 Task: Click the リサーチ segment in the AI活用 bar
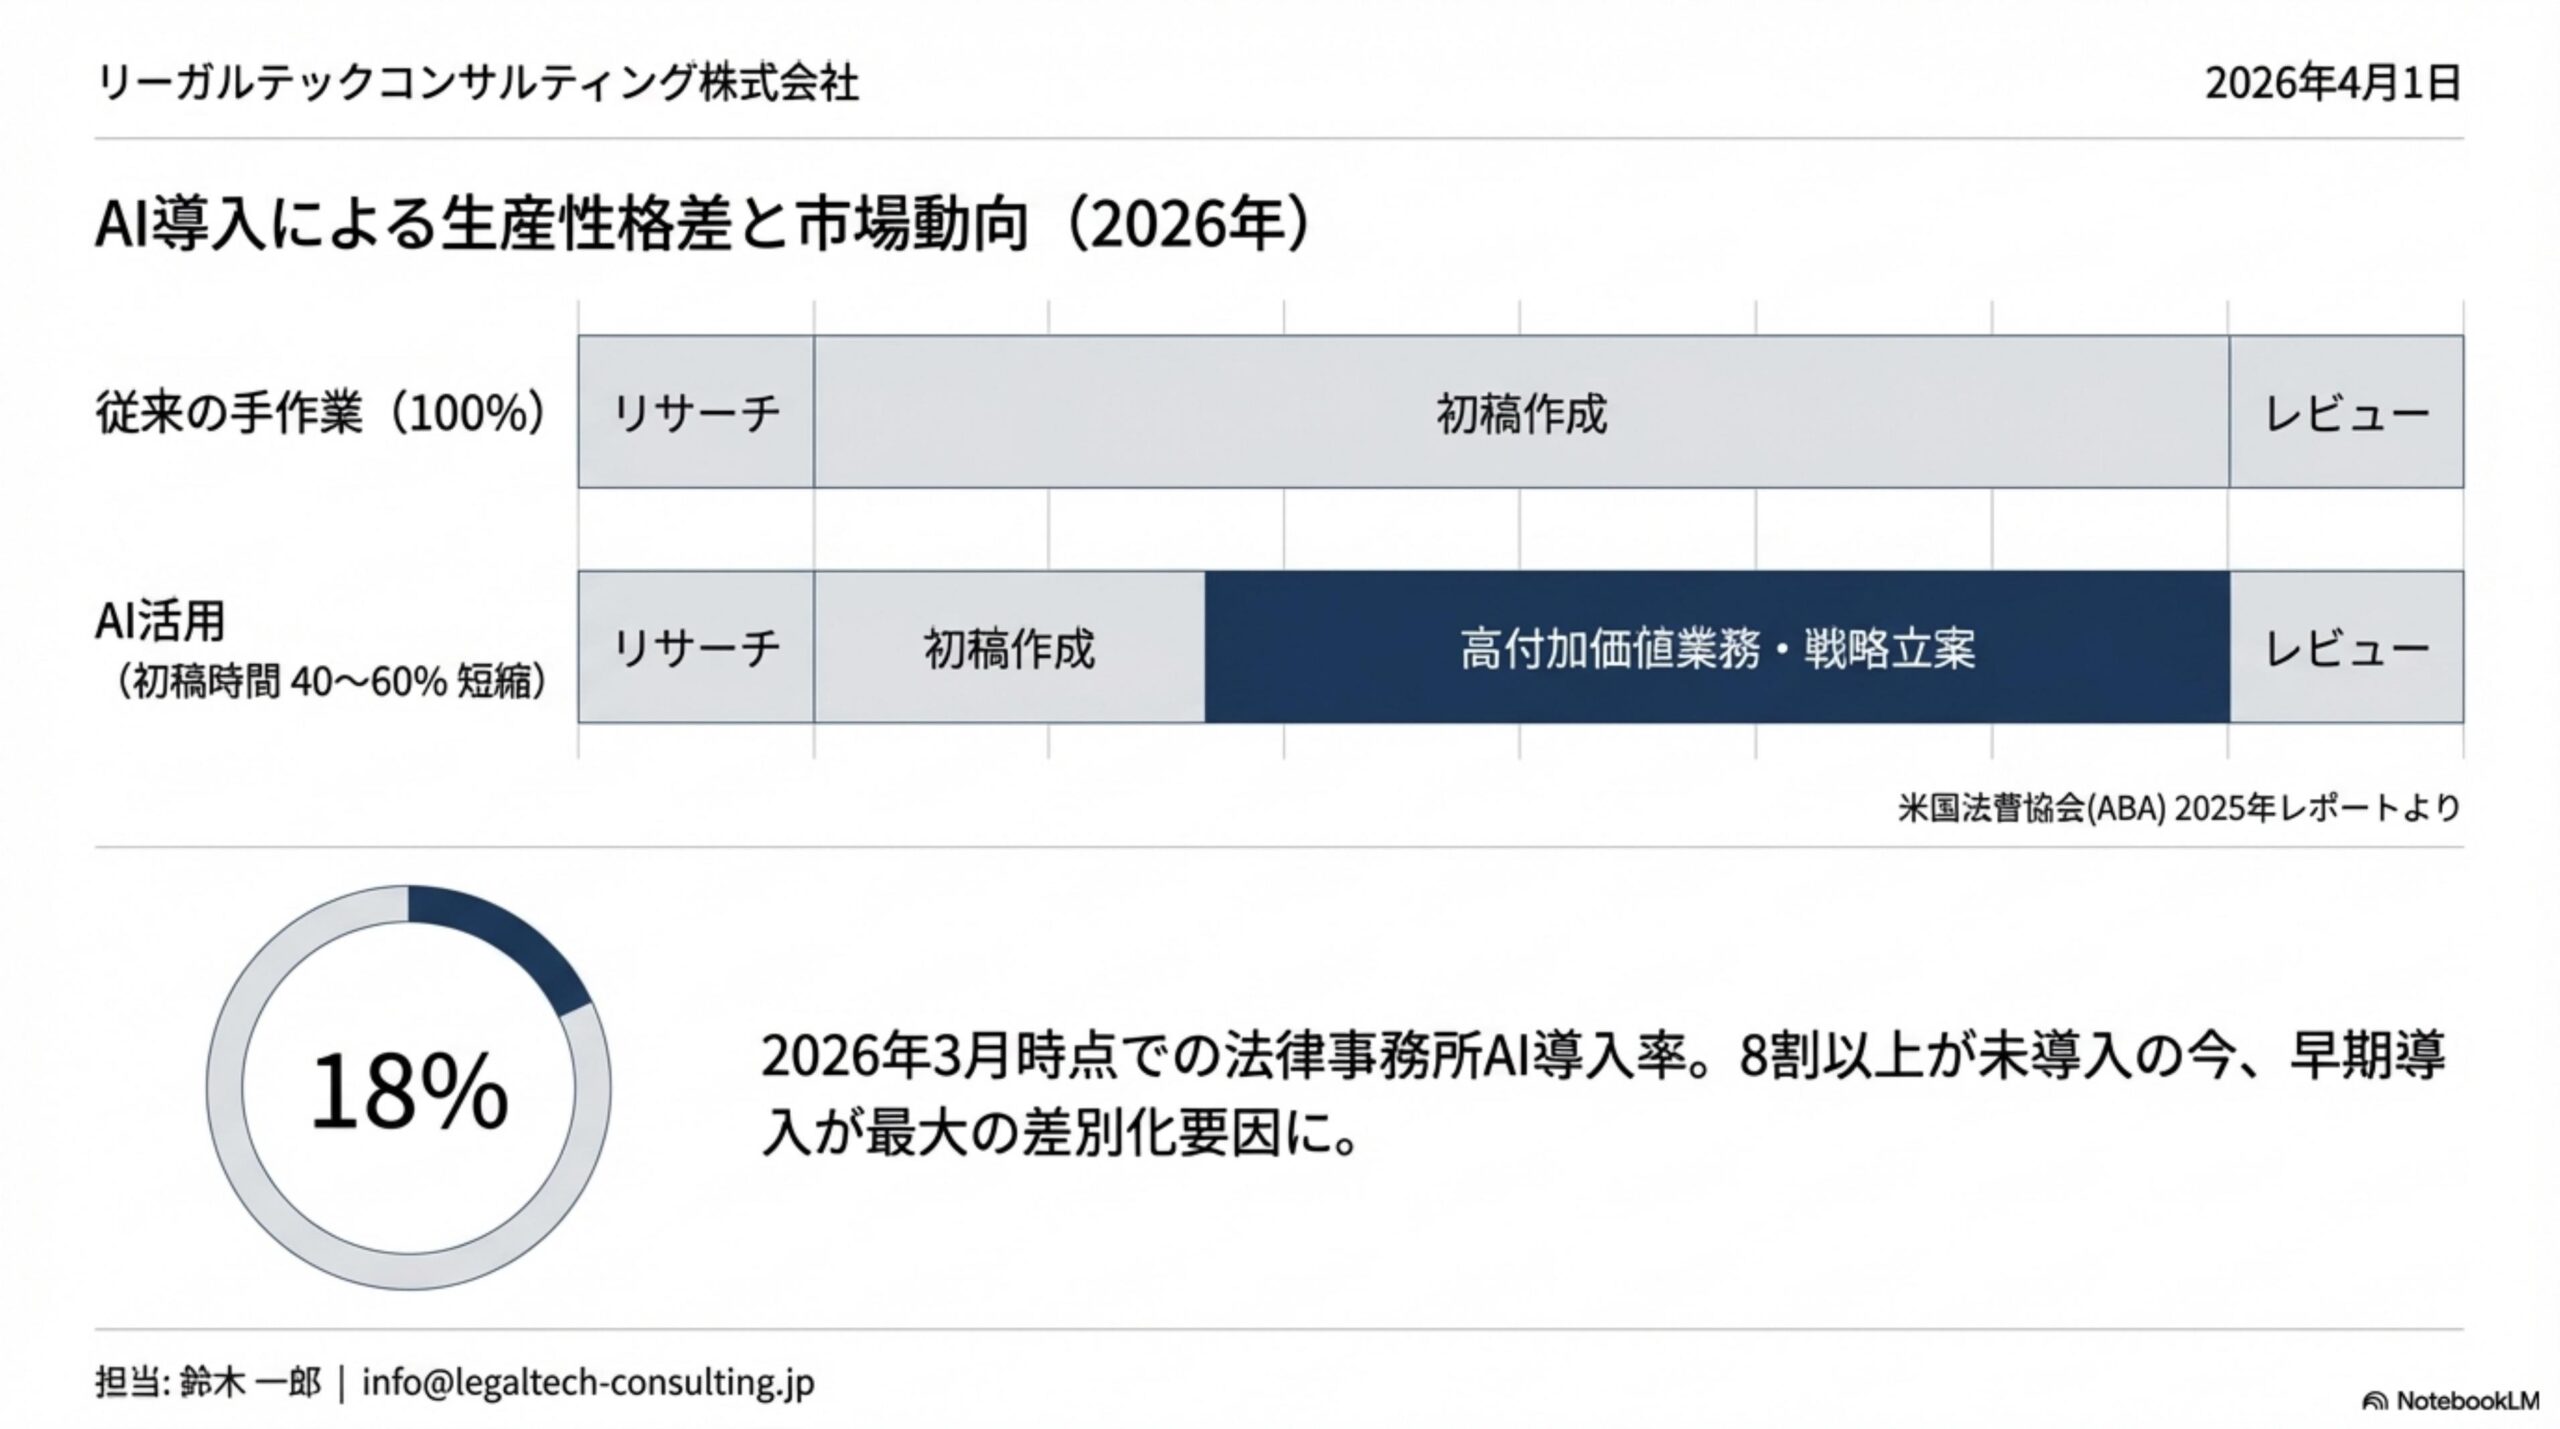click(x=695, y=647)
